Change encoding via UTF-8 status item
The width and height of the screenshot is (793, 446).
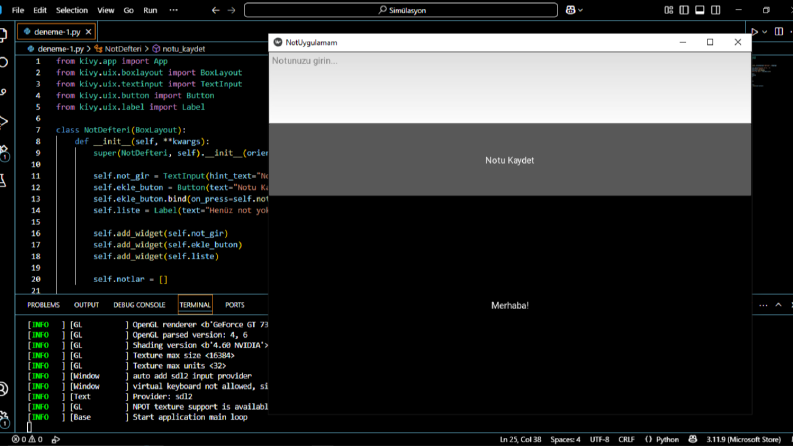click(x=599, y=439)
